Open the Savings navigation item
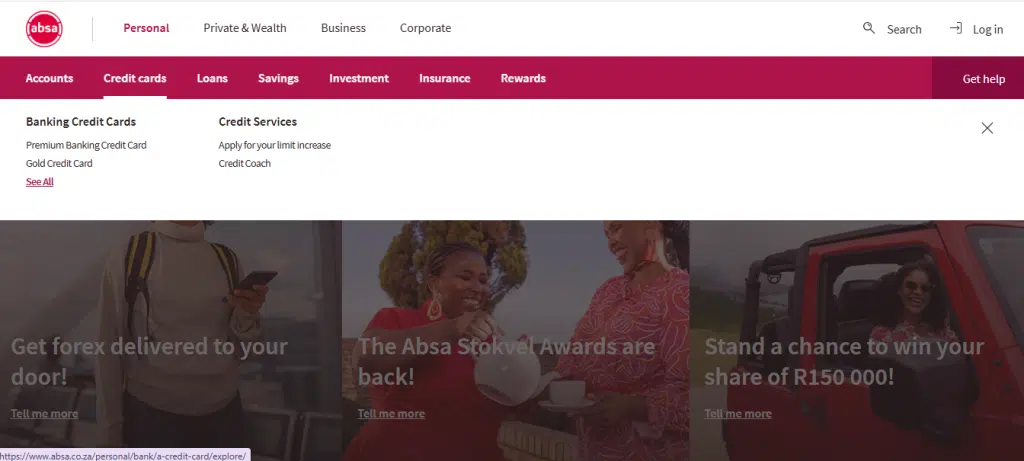This screenshot has height=461, width=1024. (x=278, y=78)
